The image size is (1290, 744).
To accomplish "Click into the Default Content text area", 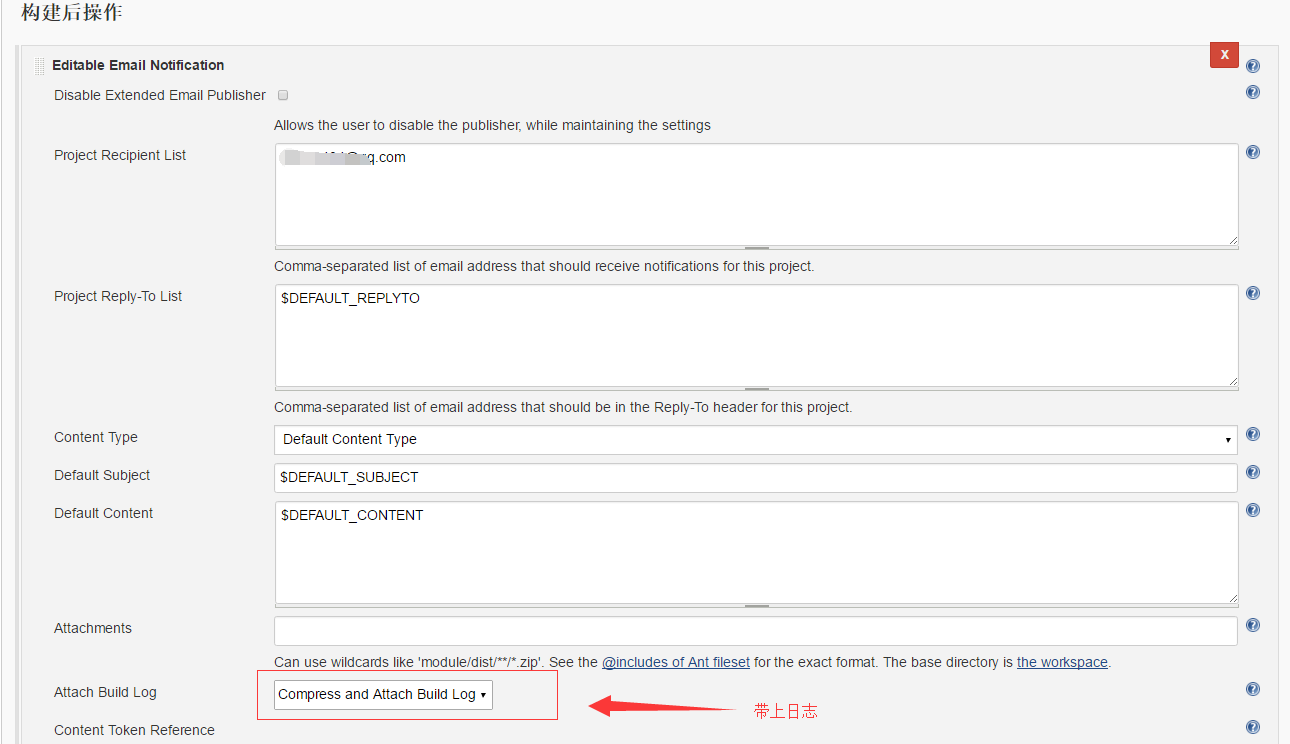I will click(x=757, y=552).
